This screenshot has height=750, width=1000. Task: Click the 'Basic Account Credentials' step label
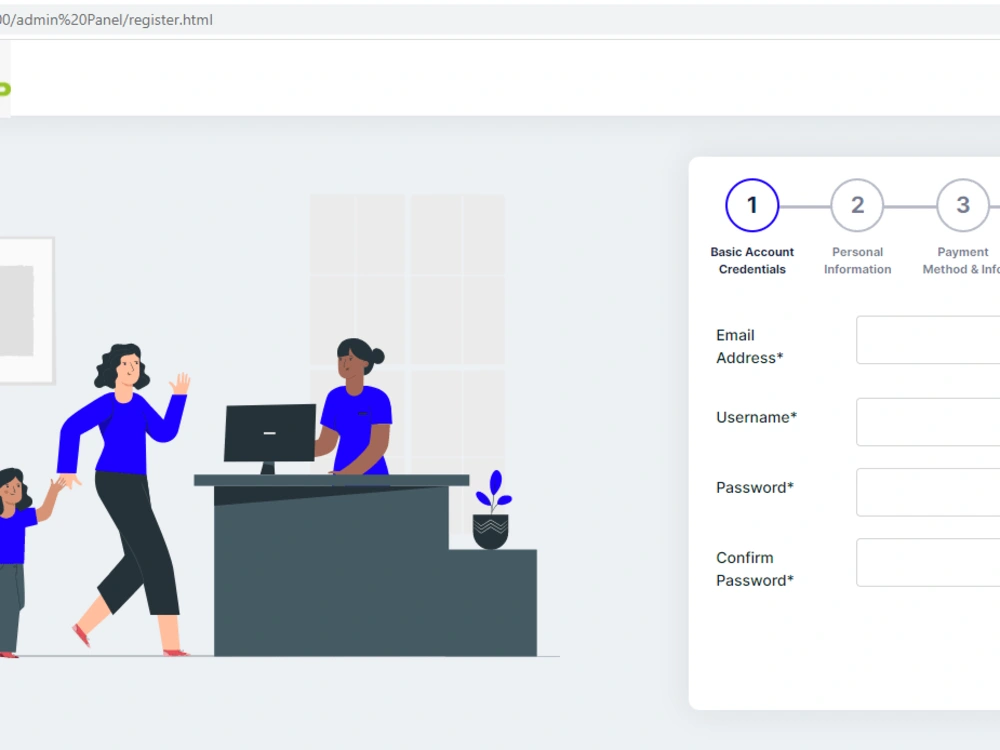click(x=752, y=261)
